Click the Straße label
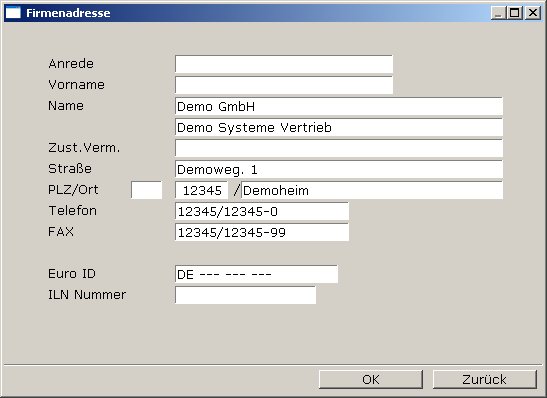Image resolution: width=547 pixels, height=398 pixels. [x=70, y=169]
